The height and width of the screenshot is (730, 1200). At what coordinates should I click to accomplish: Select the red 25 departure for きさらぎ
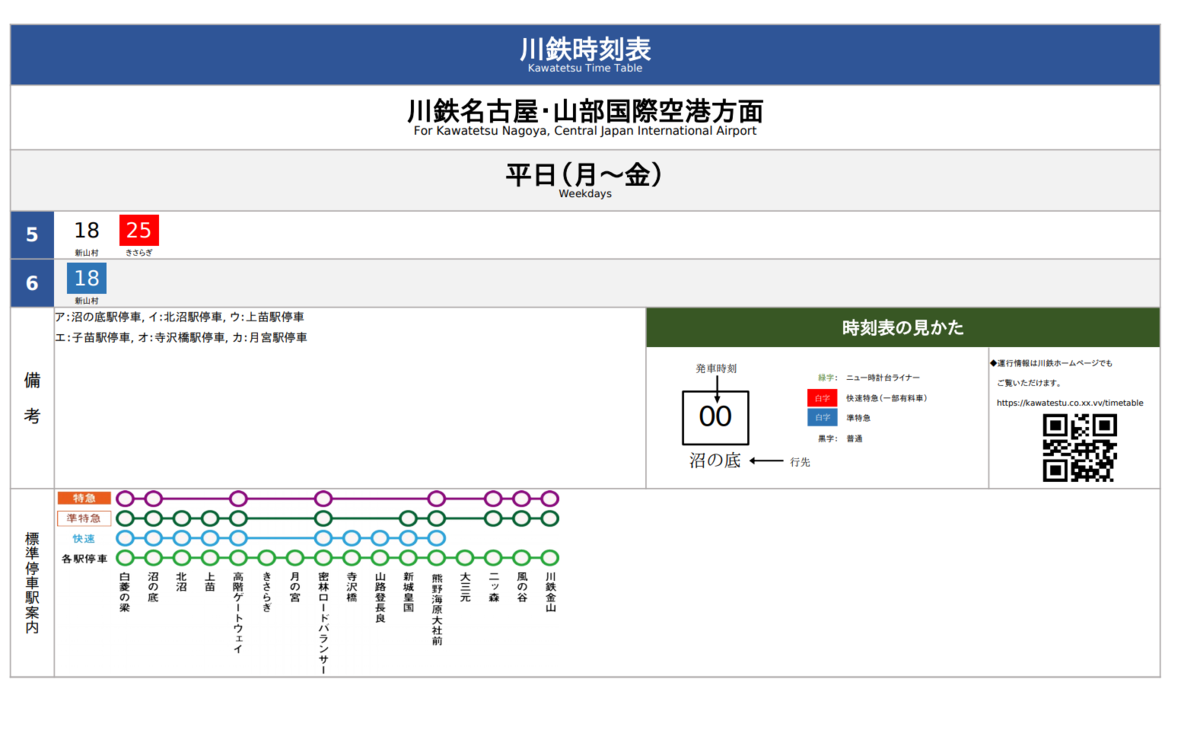coord(139,231)
